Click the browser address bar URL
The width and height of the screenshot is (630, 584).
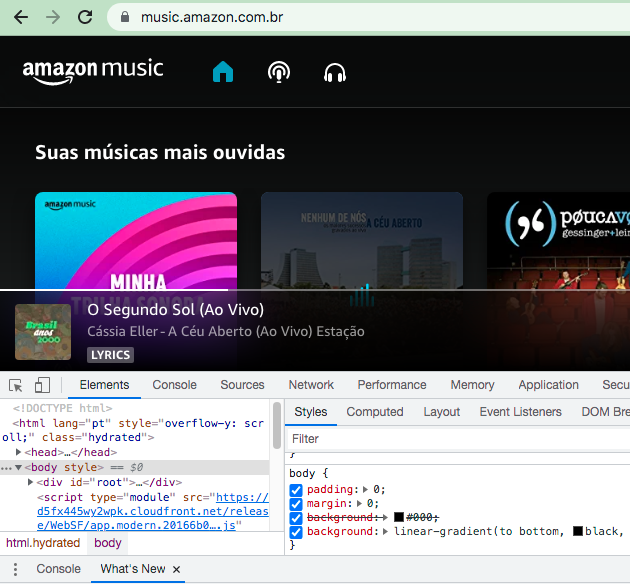(212, 17)
